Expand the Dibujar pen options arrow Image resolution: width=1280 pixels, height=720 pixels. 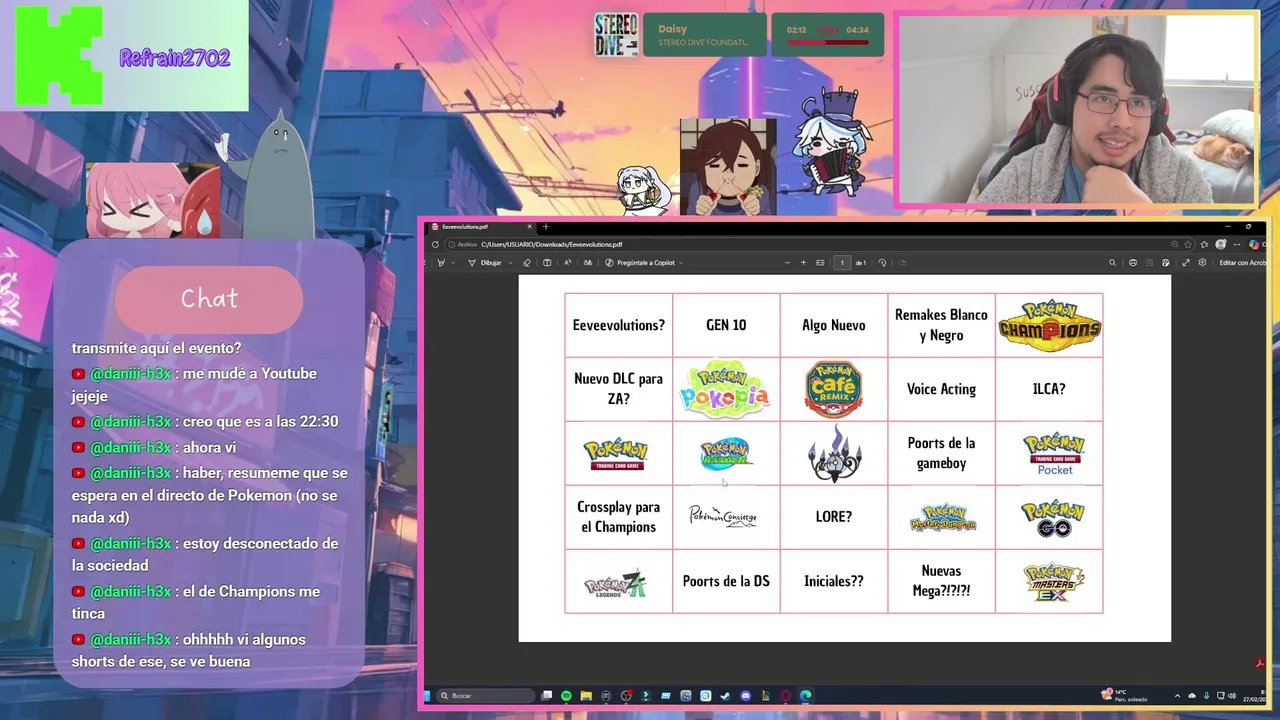(511, 263)
